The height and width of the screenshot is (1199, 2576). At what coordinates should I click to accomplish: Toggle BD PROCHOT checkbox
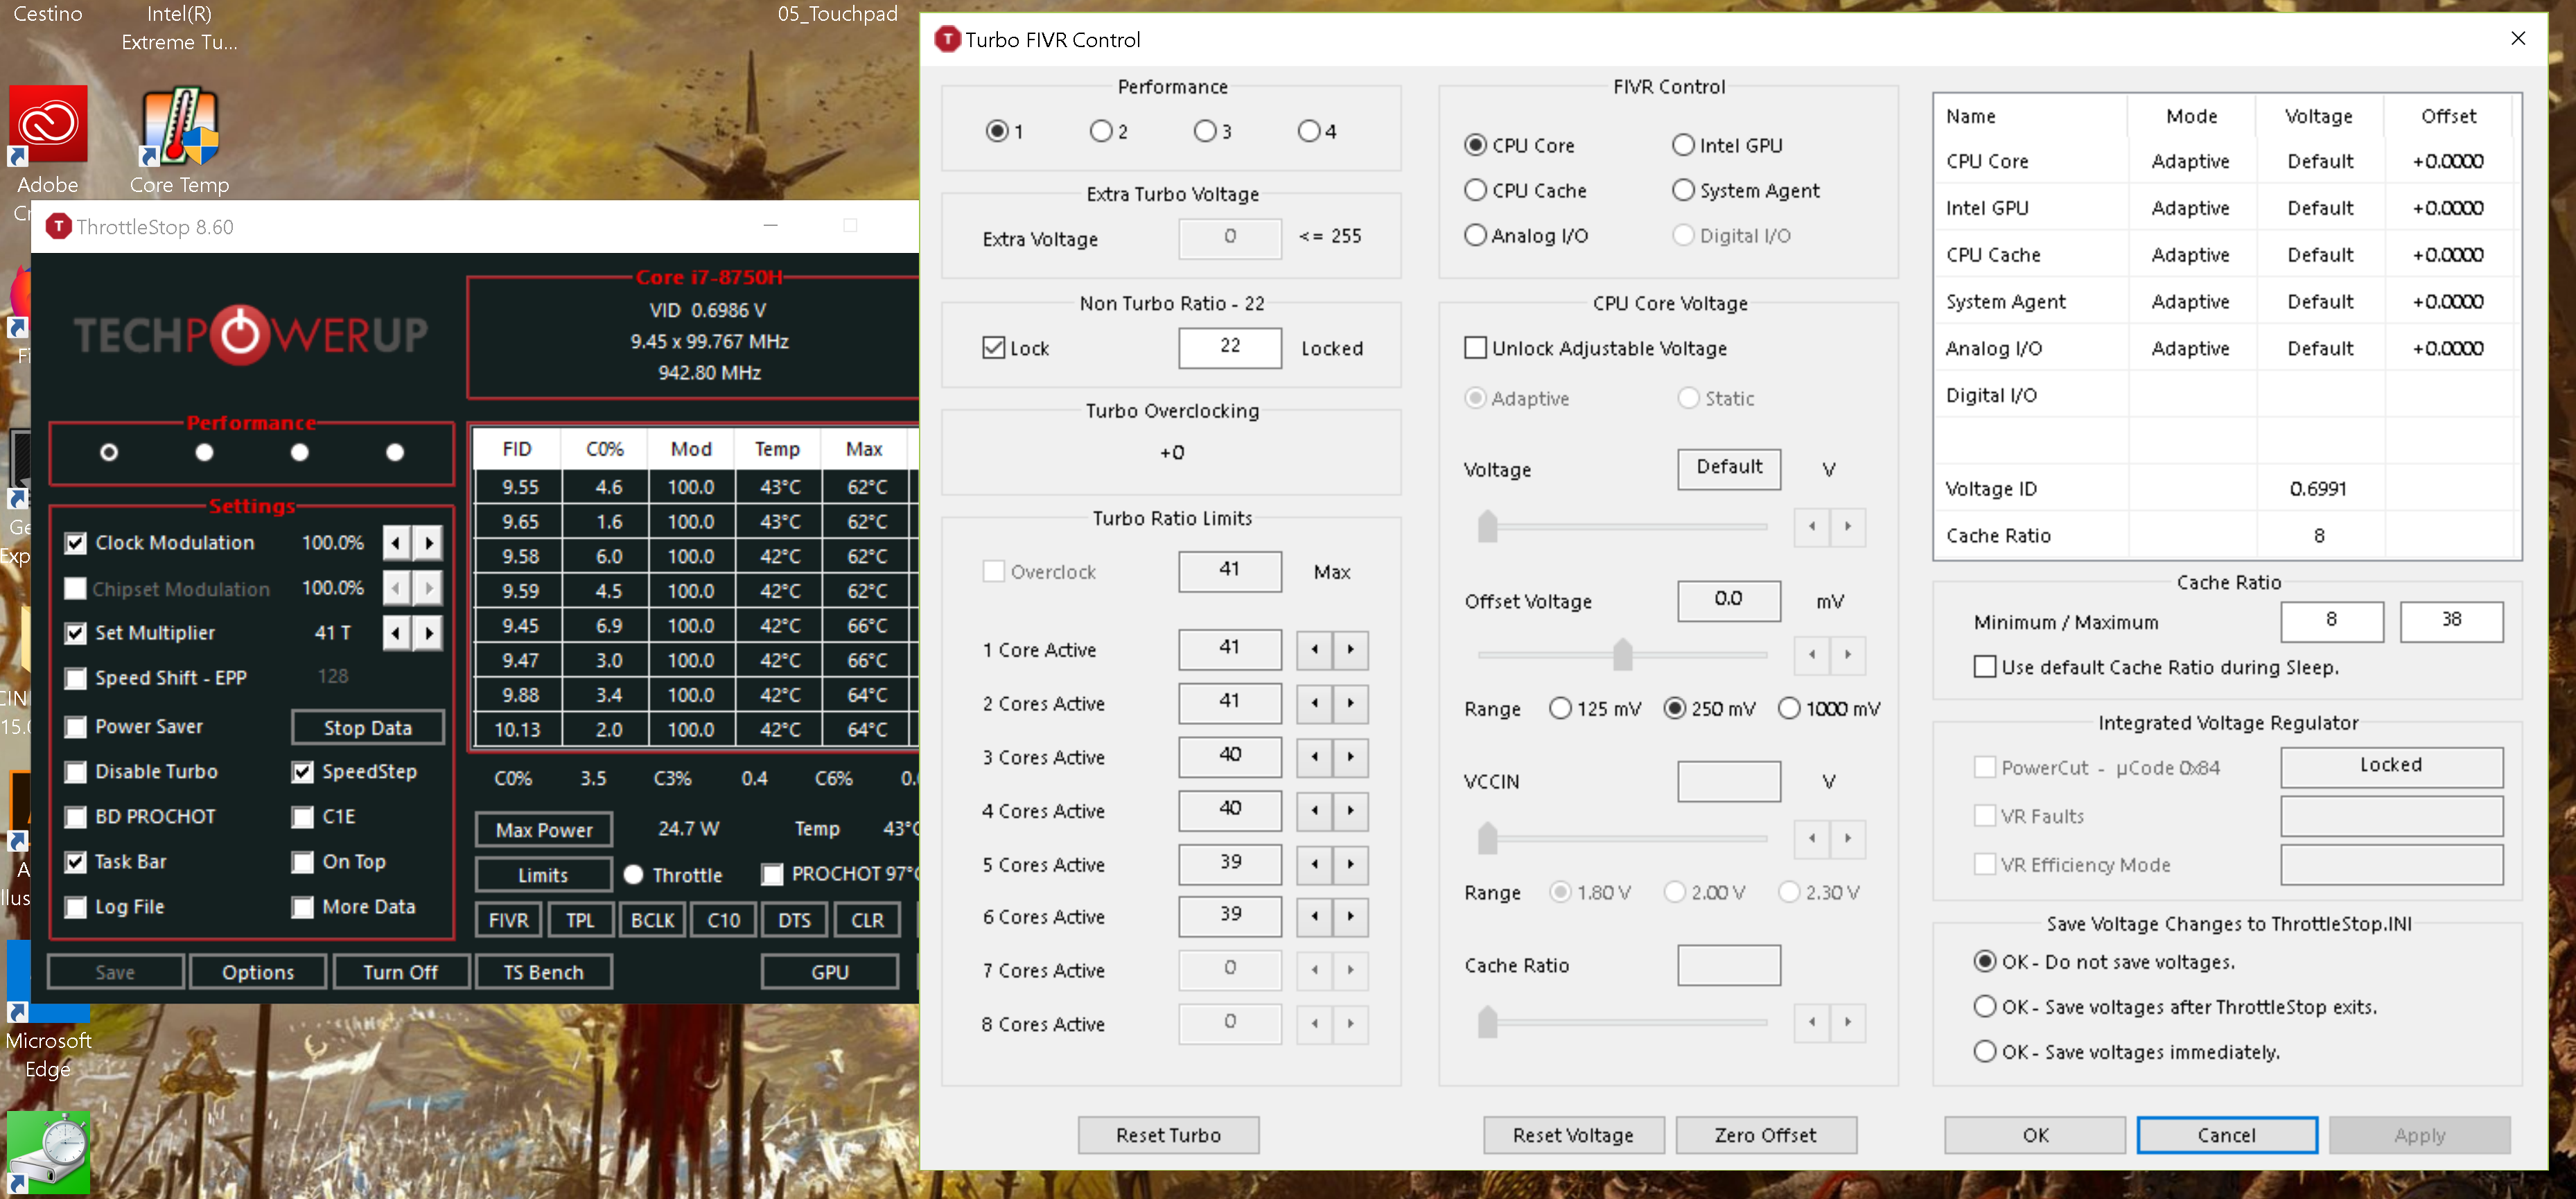[75, 817]
